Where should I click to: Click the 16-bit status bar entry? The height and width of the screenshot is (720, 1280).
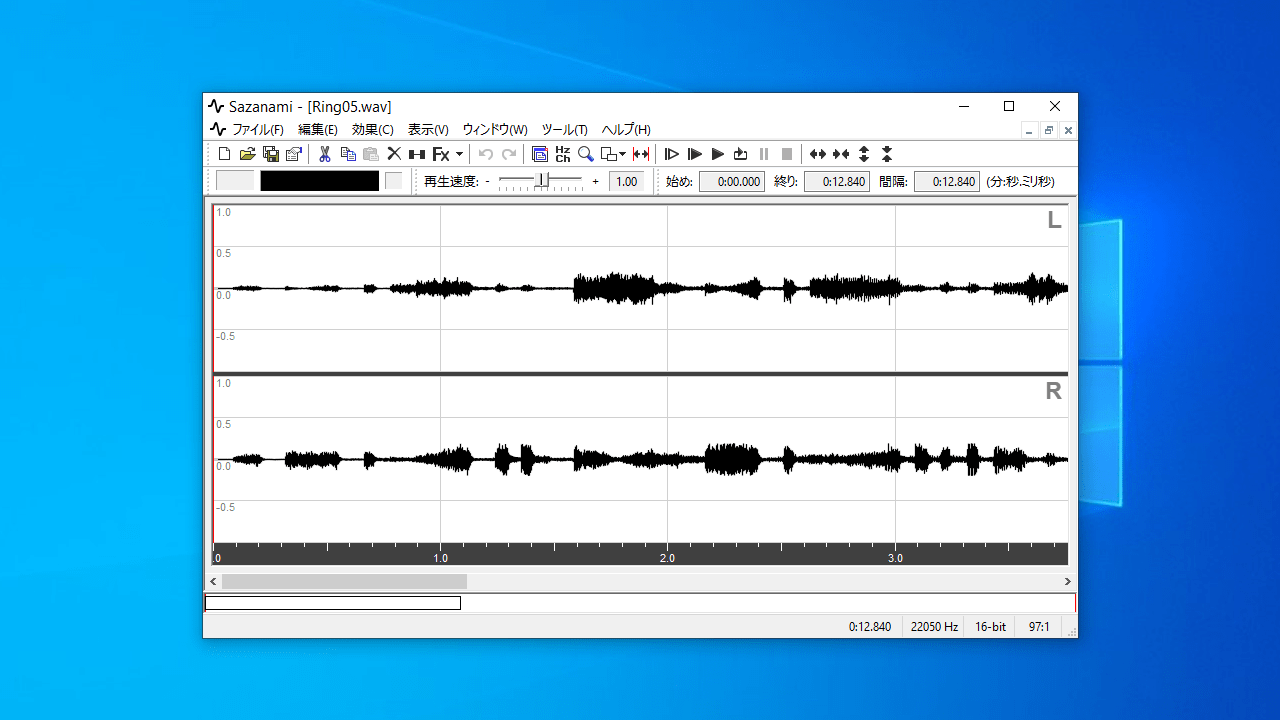[x=990, y=627]
